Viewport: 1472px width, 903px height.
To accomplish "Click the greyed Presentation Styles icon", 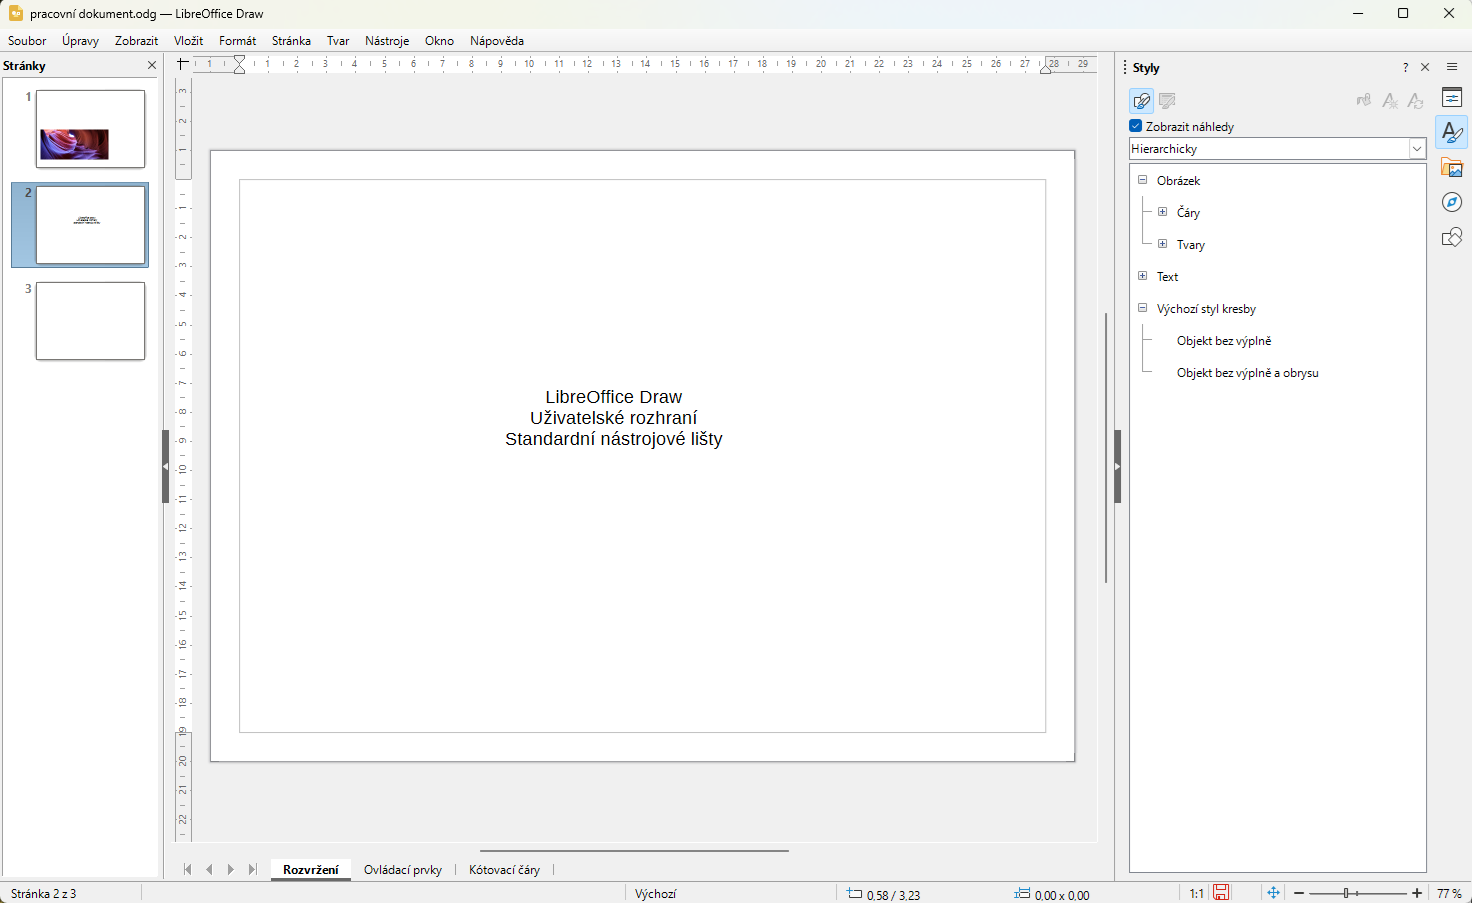I will (x=1167, y=100).
